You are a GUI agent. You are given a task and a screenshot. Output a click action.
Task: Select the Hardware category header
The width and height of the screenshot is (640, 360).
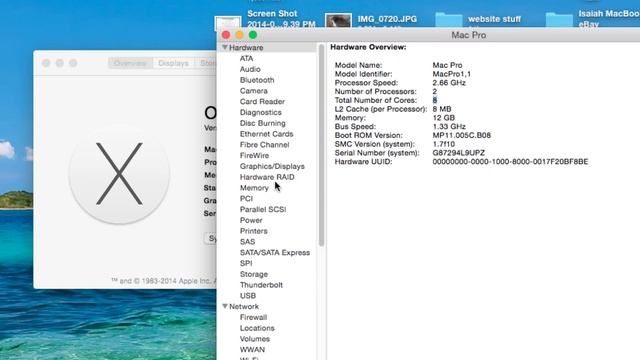(x=246, y=48)
